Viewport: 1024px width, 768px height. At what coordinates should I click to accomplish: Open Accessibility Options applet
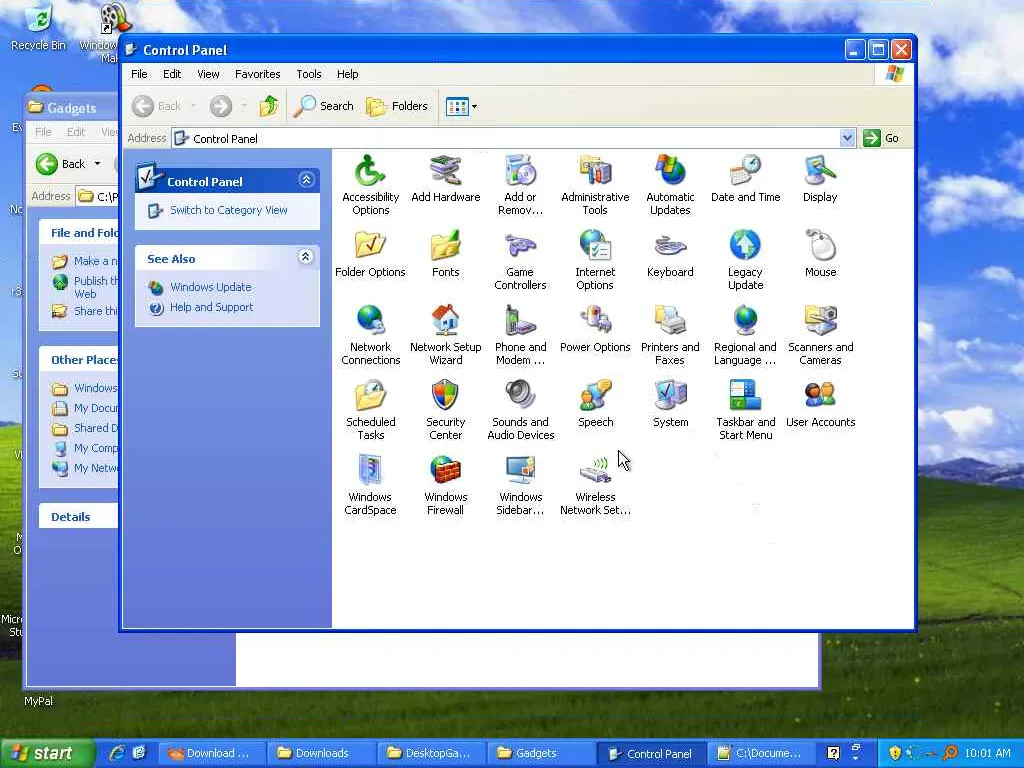pyautogui.click(x=370, y=185)
